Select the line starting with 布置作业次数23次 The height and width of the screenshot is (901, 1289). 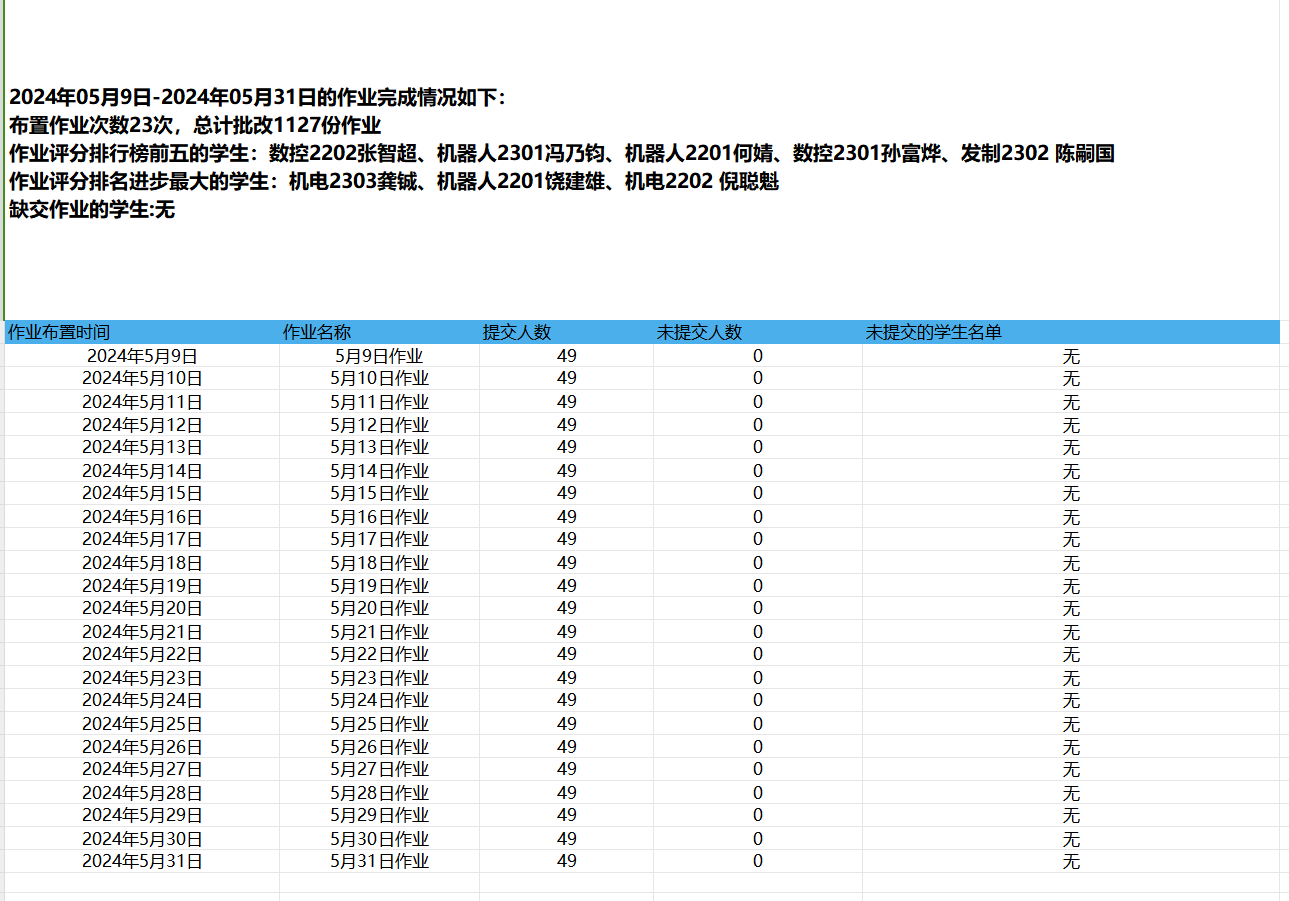[x=195, y=126]
